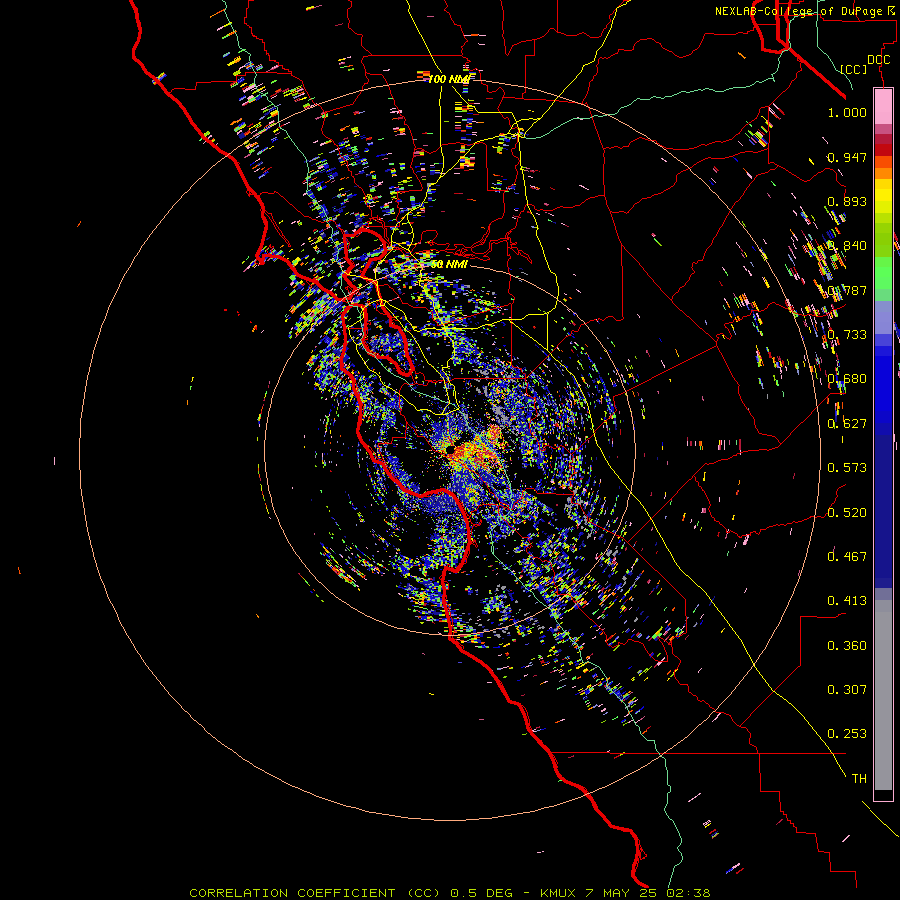Click the 0.253 scale value
The height and width of the screenshot is (900, 900).
[847, 734]
